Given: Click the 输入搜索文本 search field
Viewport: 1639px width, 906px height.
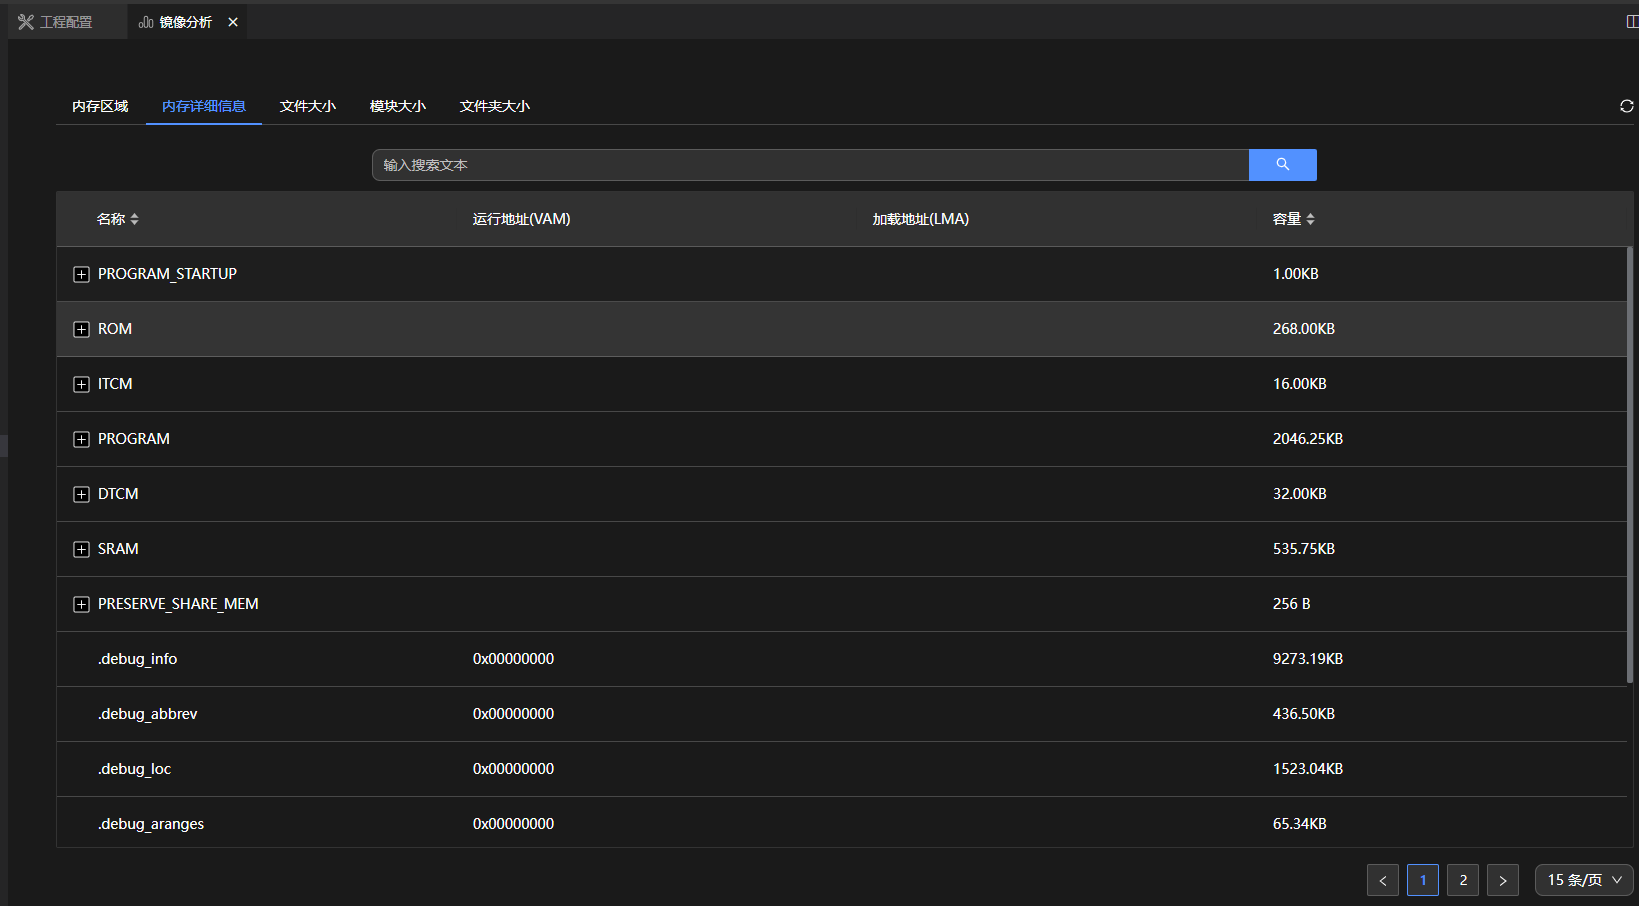Looking at the screenshot, I should coord(810,165).
